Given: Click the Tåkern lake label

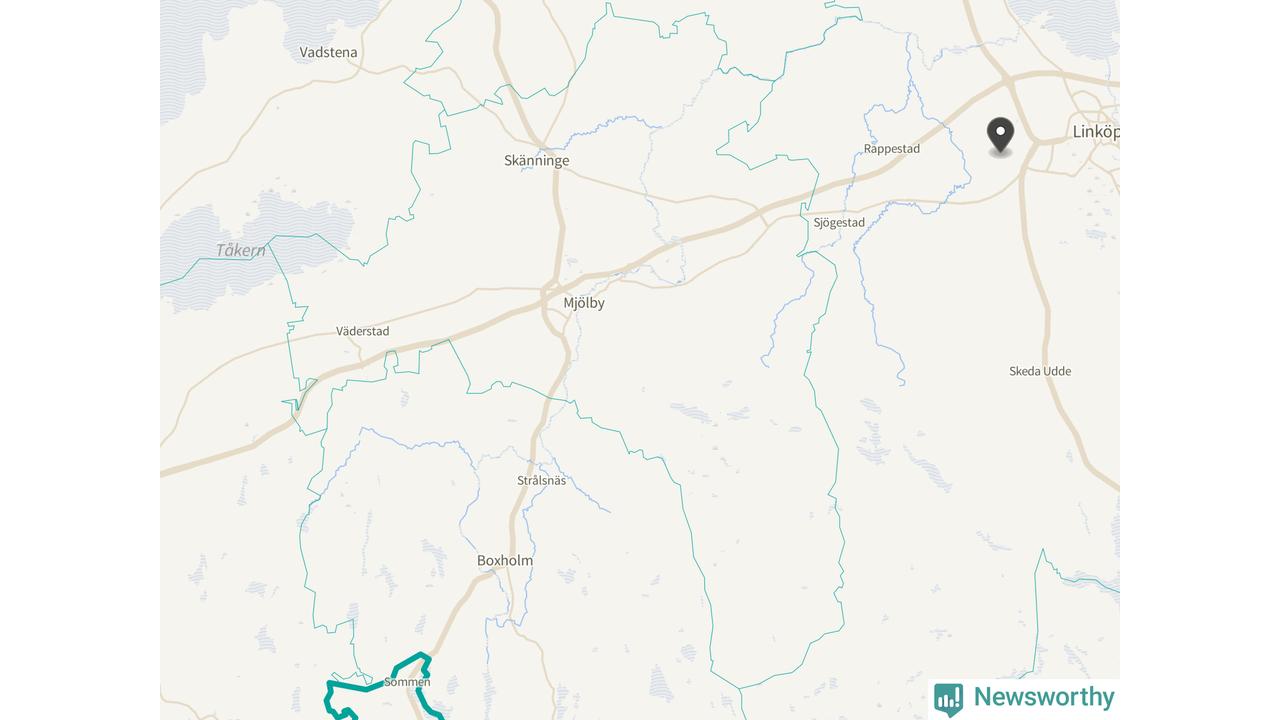Looking at the screenshot, I should [x=241, y=250].
